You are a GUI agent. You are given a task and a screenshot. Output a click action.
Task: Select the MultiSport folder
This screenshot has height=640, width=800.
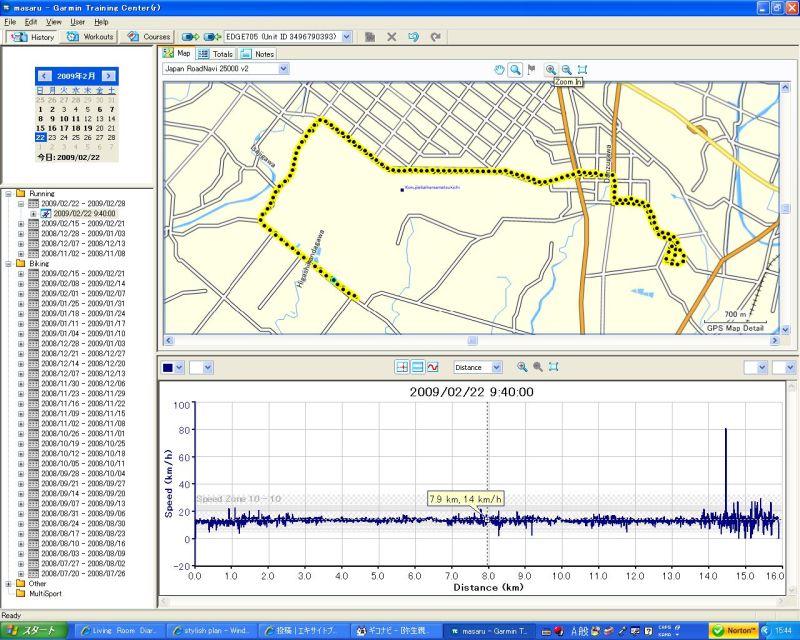[45, 594]
